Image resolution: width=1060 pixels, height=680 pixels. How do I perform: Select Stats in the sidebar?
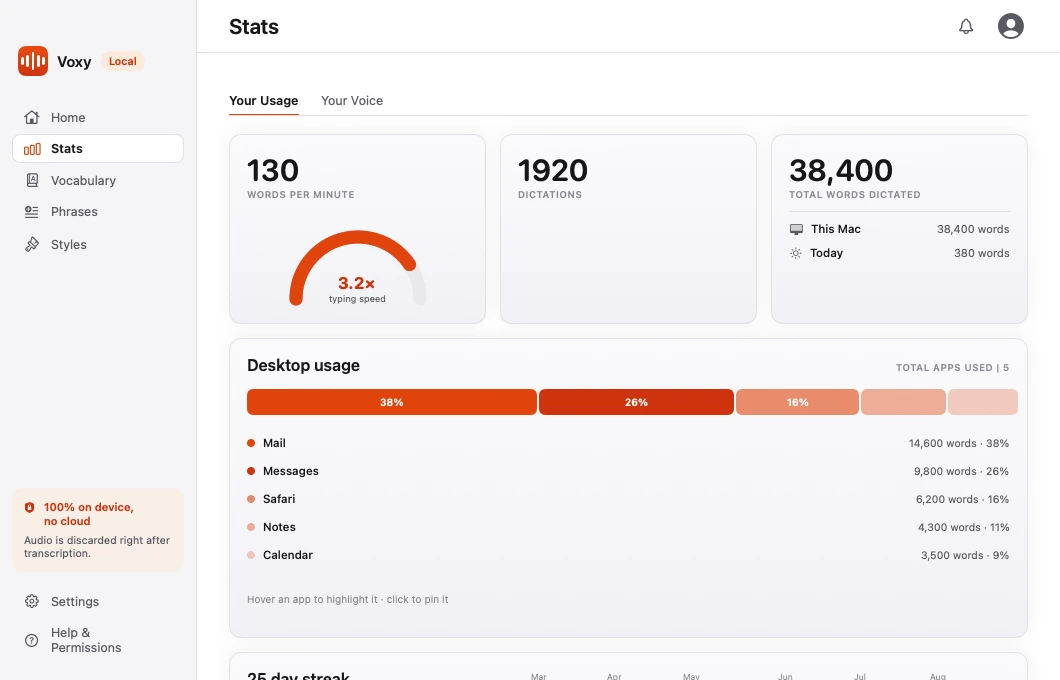point(98,149)
